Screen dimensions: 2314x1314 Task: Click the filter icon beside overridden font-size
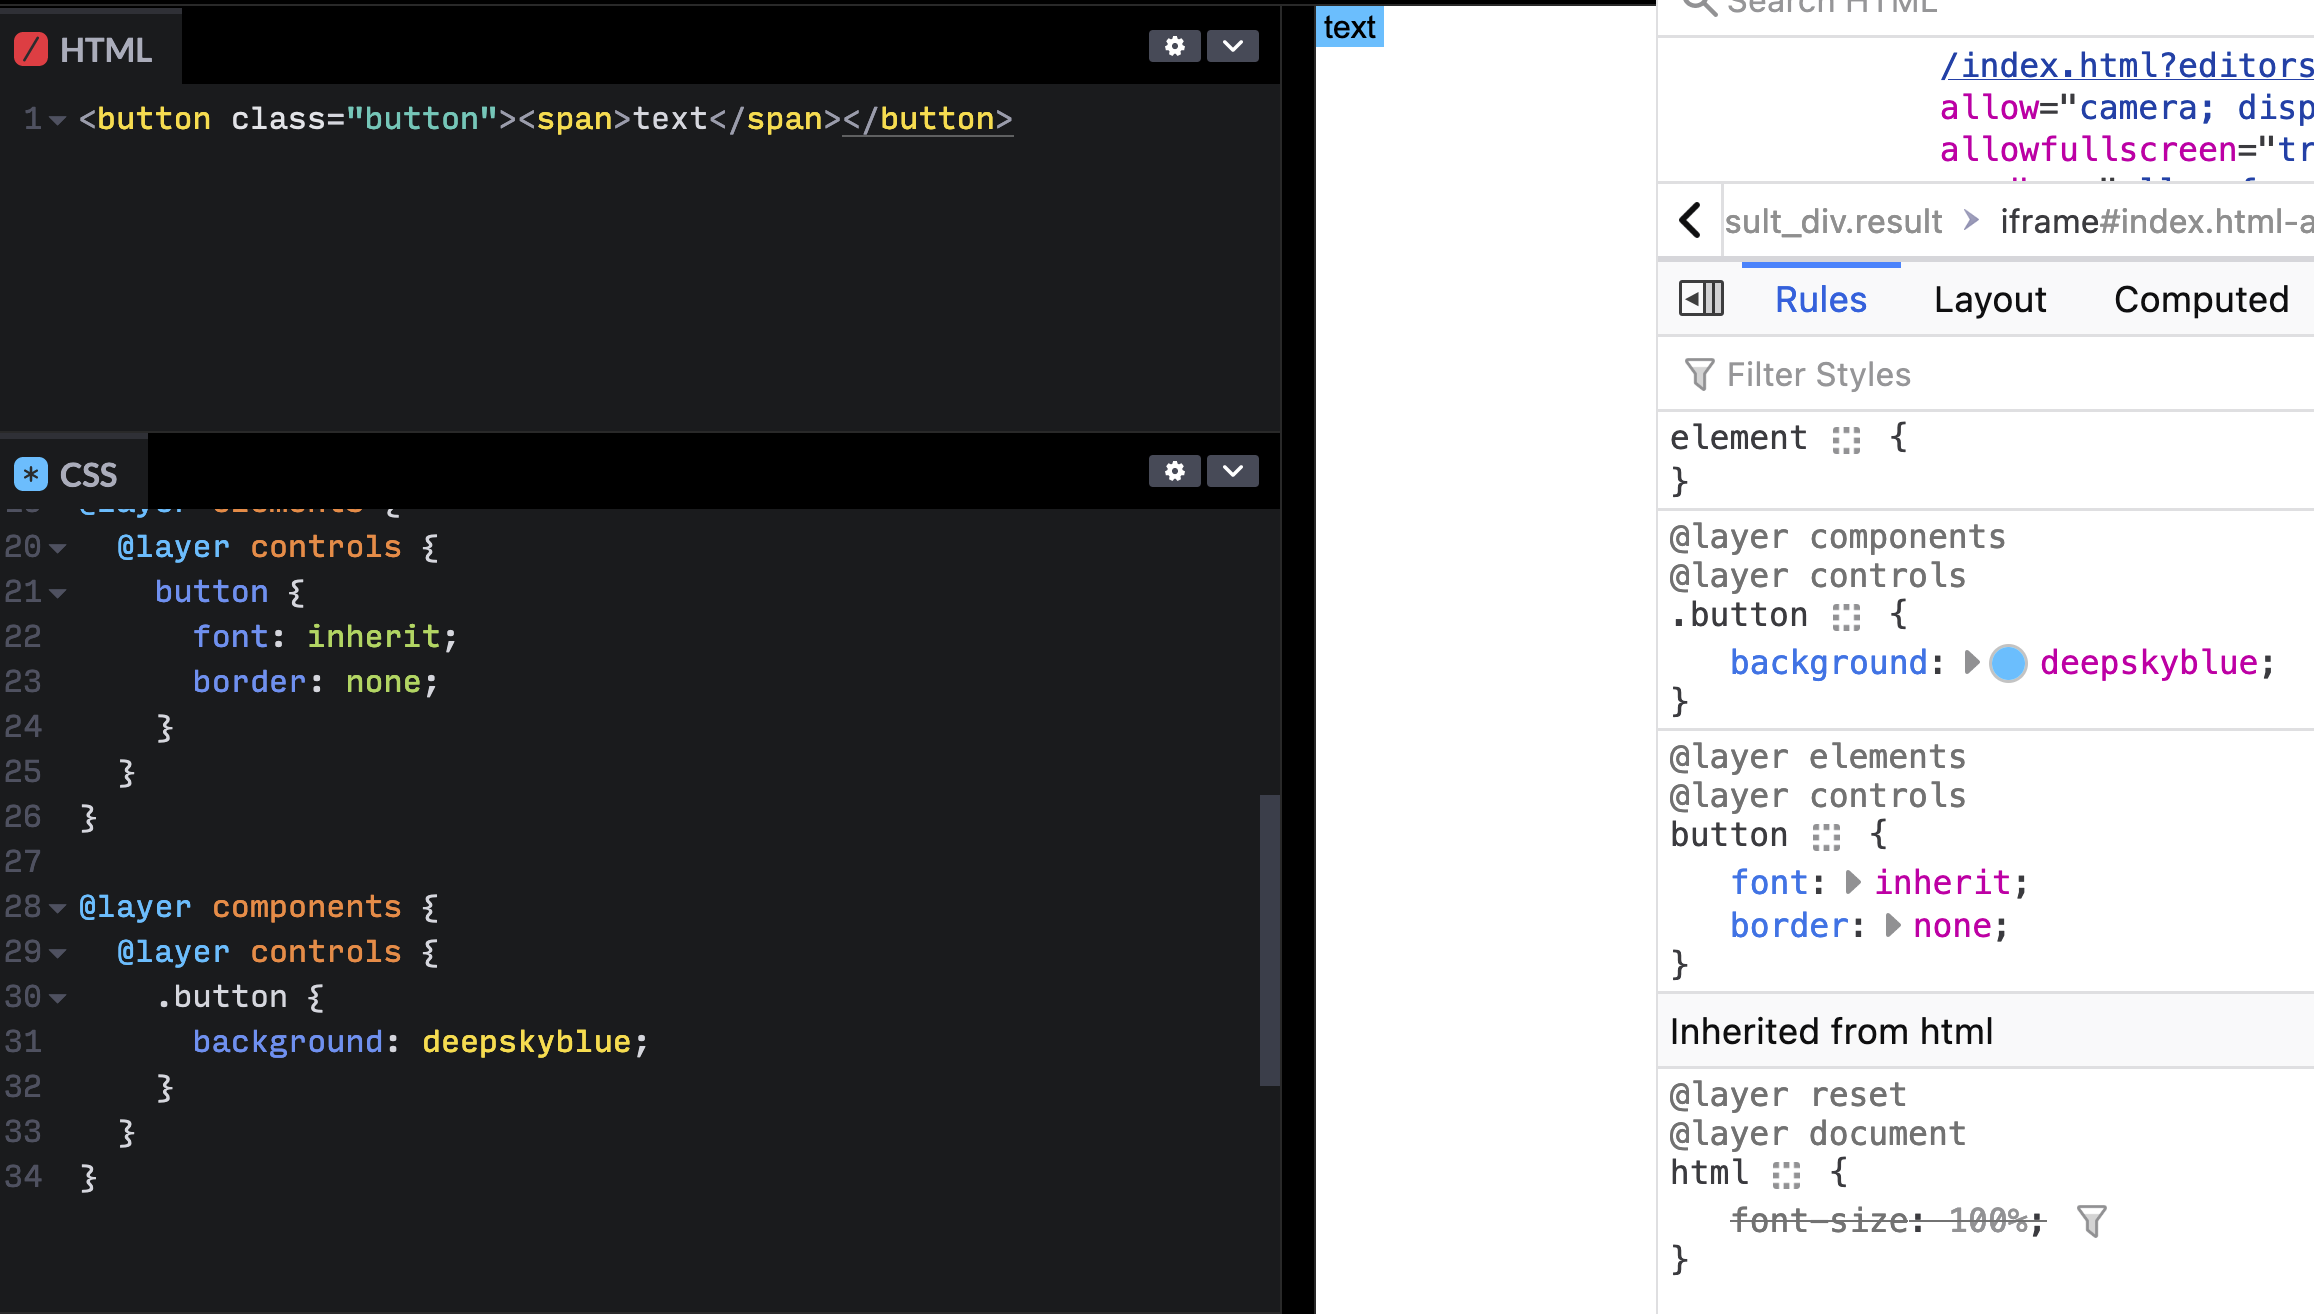(2091, 1220)
